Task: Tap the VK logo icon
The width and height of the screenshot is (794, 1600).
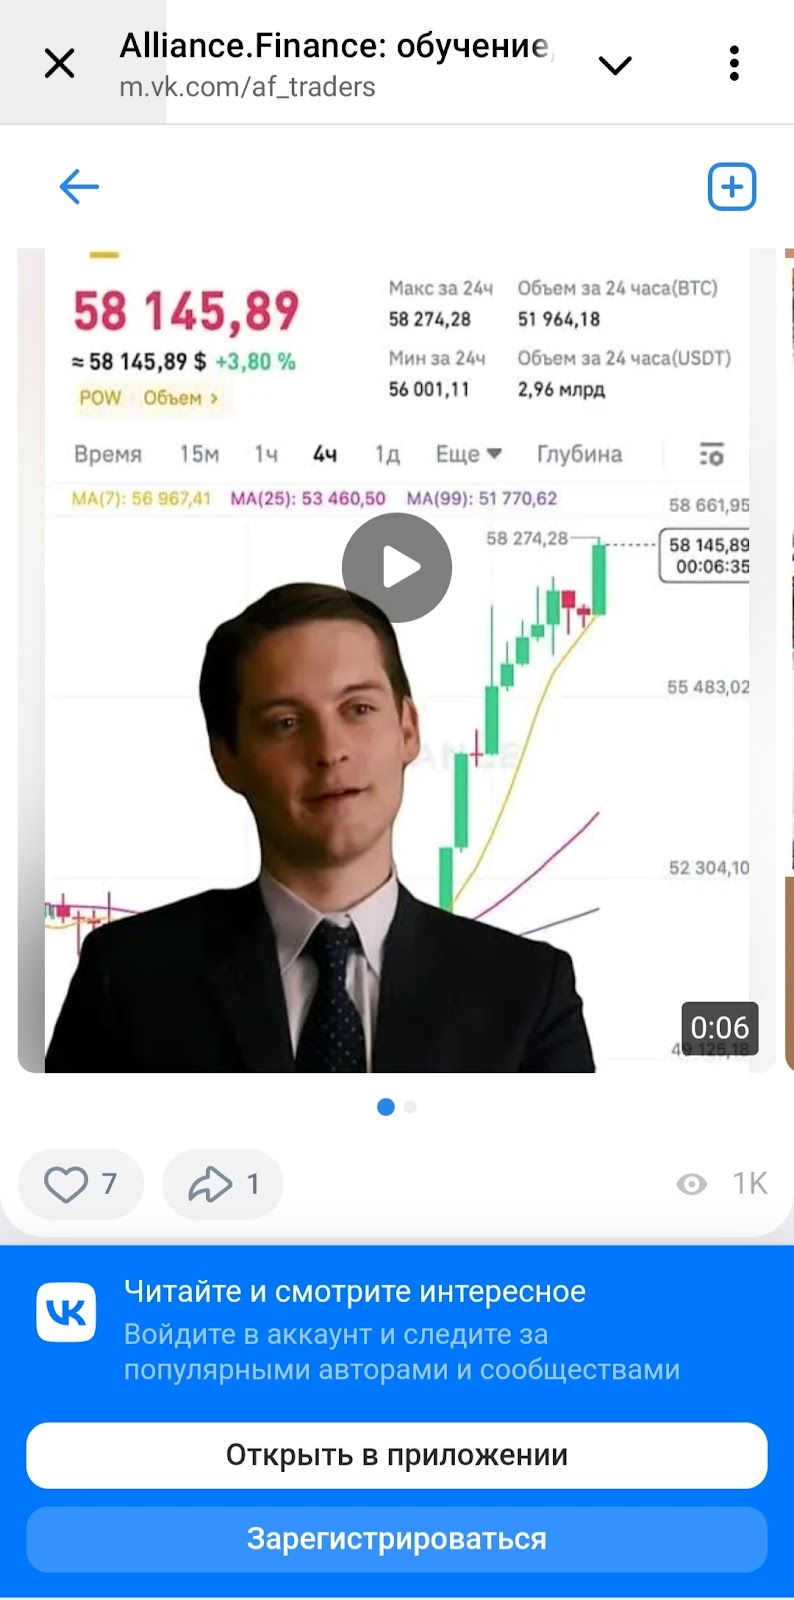Action: (x=67, y=1312)
